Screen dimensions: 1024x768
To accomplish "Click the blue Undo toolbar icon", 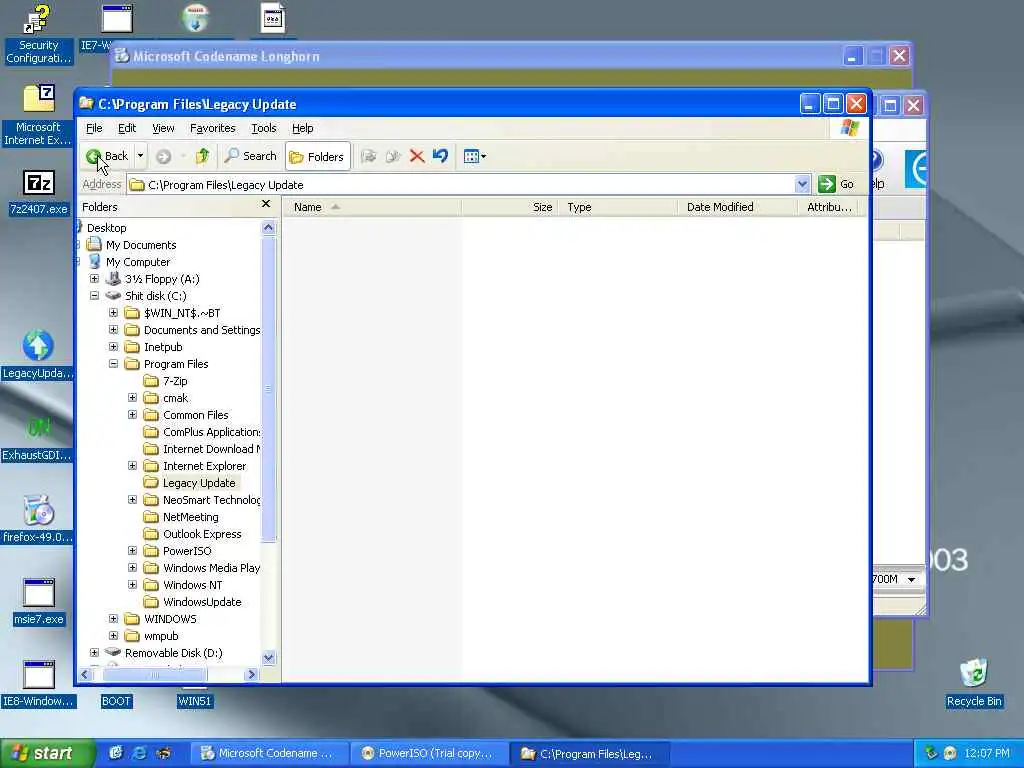I will (440, 156).
